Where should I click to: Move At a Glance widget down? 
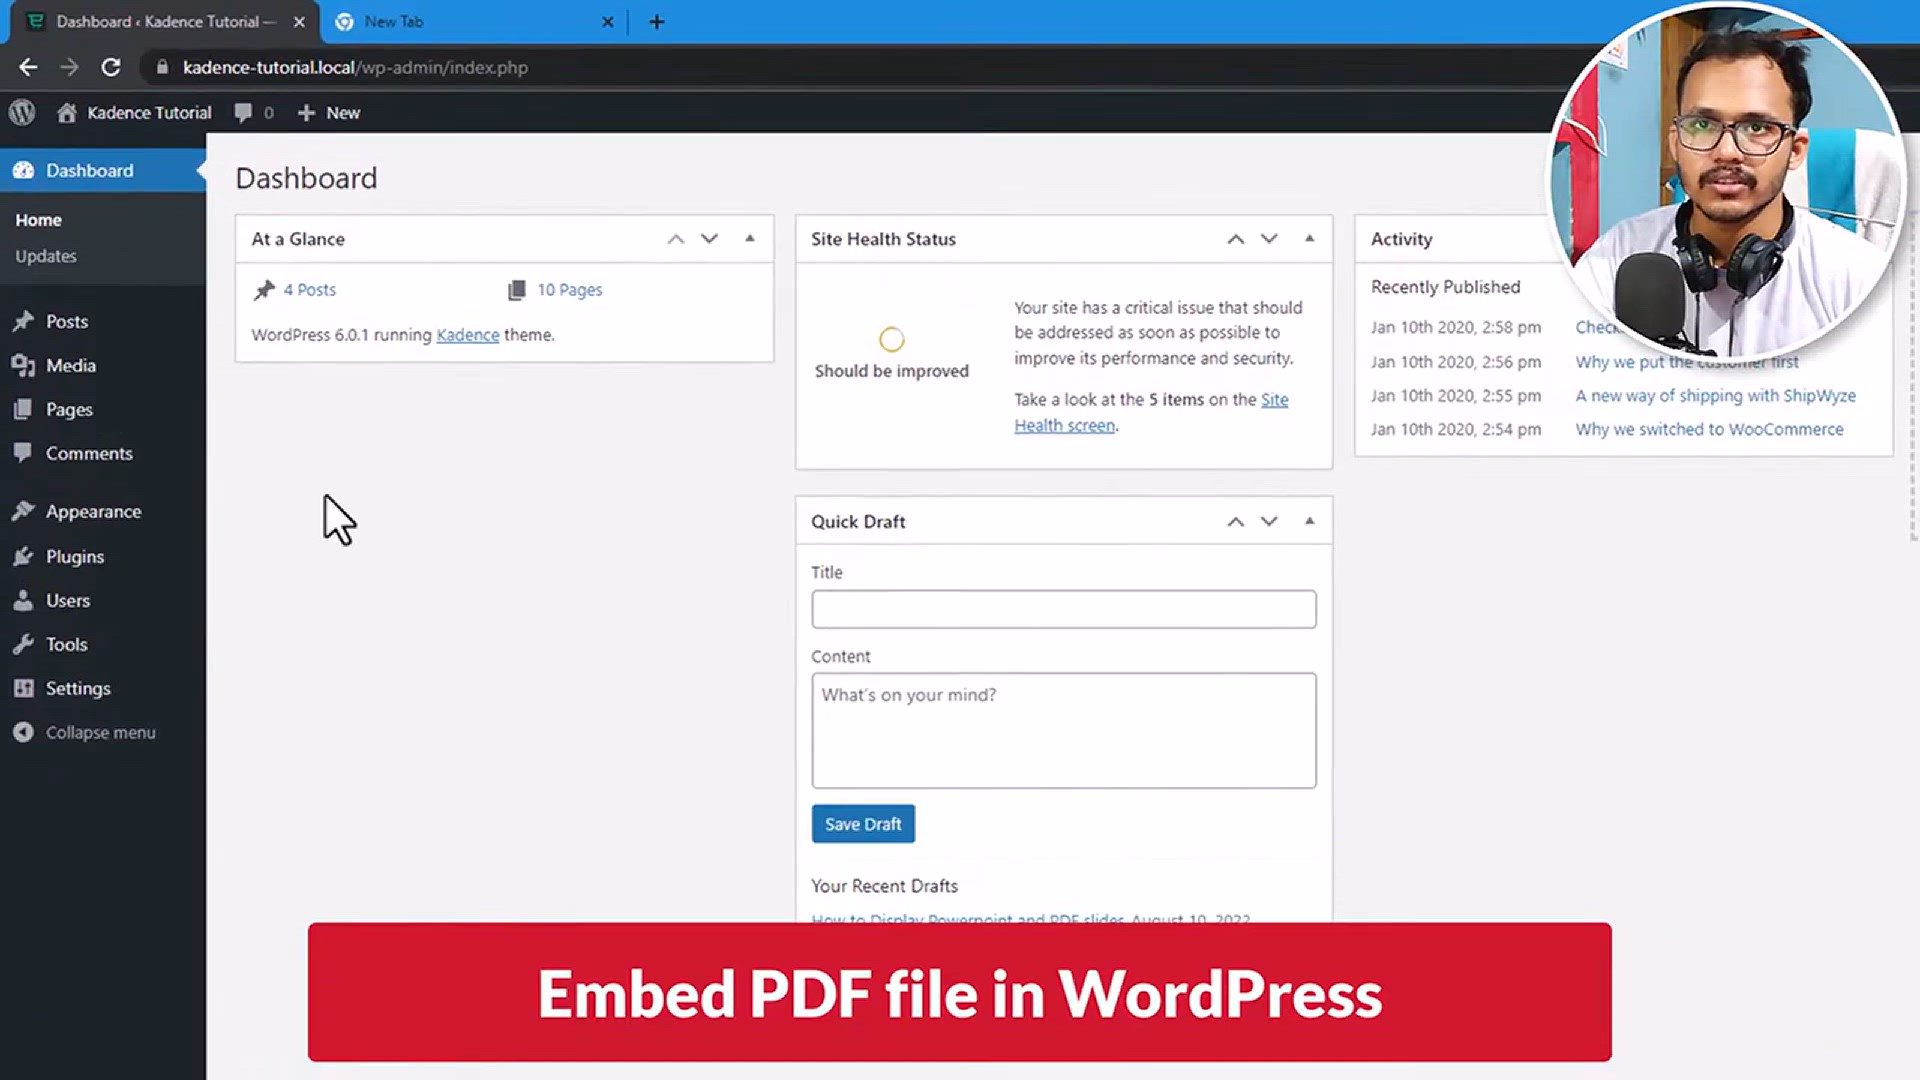coord(709,239)
